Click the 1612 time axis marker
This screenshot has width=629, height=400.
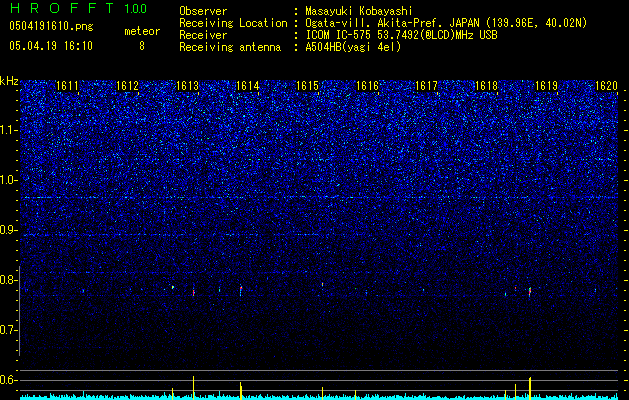click(127, 86)
